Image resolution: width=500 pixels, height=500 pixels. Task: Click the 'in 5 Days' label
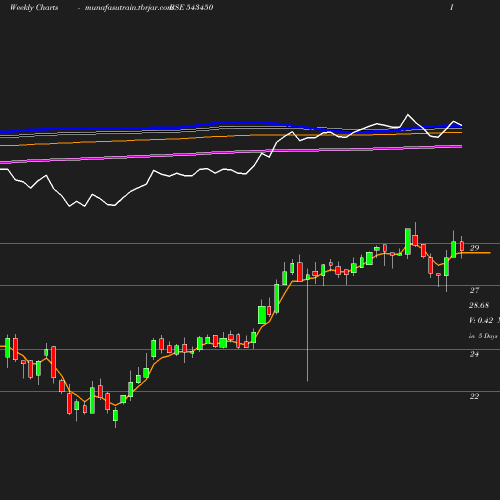[x=483, y=336]
